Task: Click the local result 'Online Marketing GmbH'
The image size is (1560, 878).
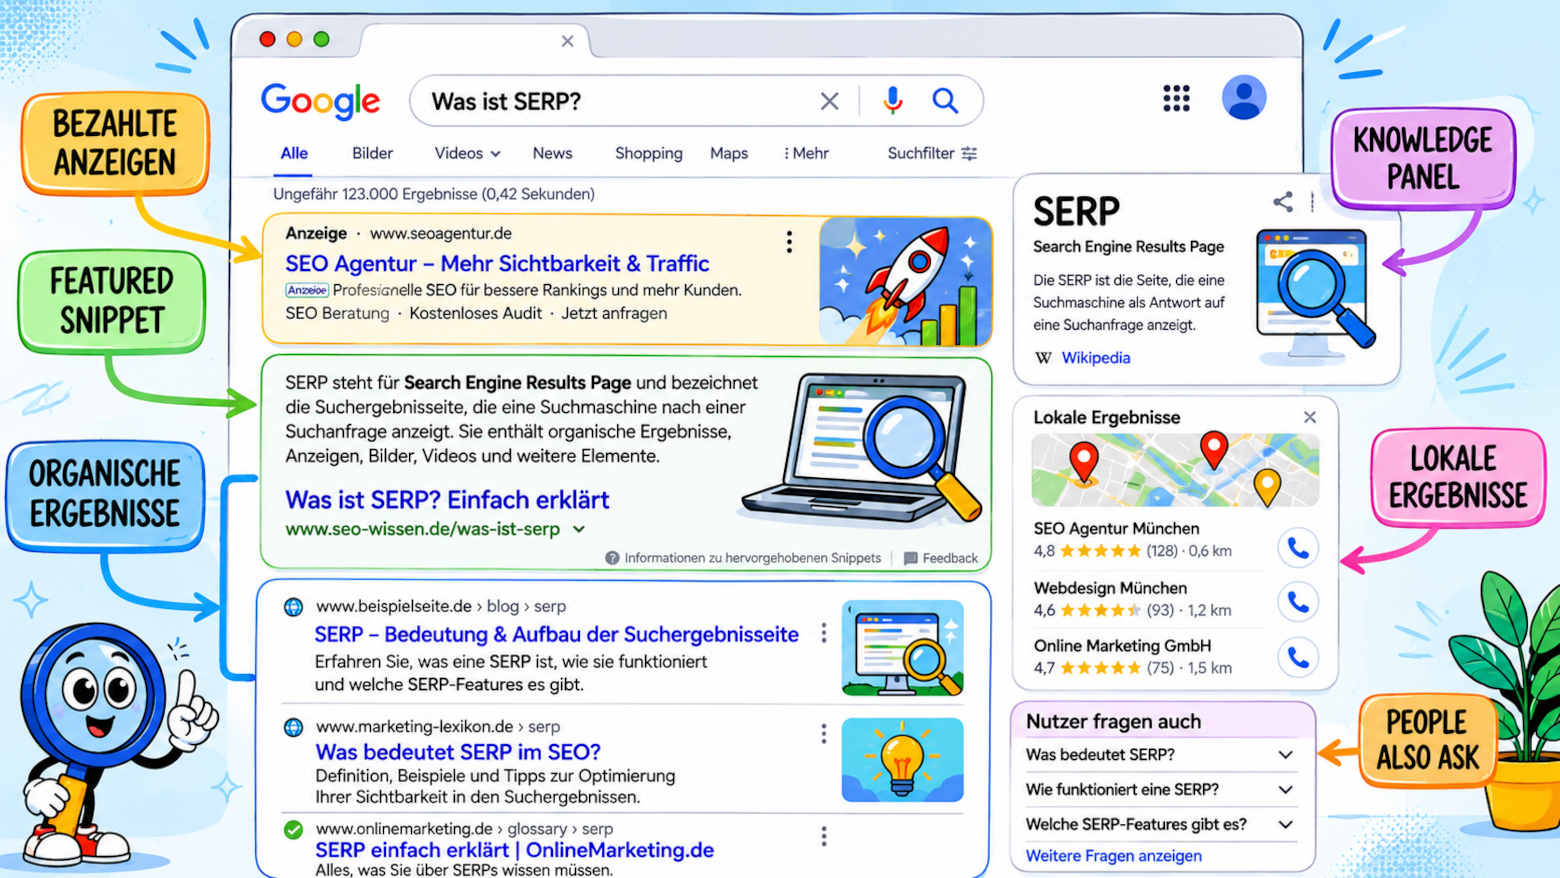Action: (1122, 646)
